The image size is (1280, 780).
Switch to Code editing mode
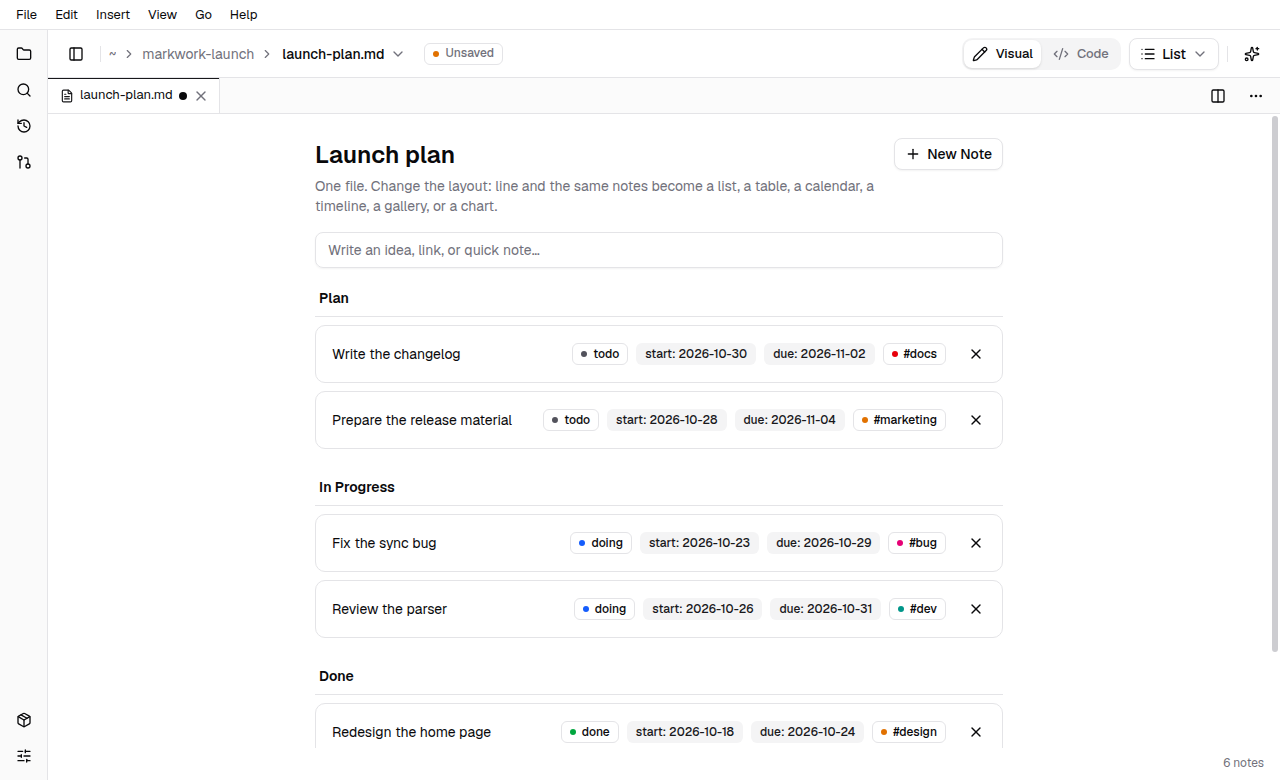coord(1081,54)
